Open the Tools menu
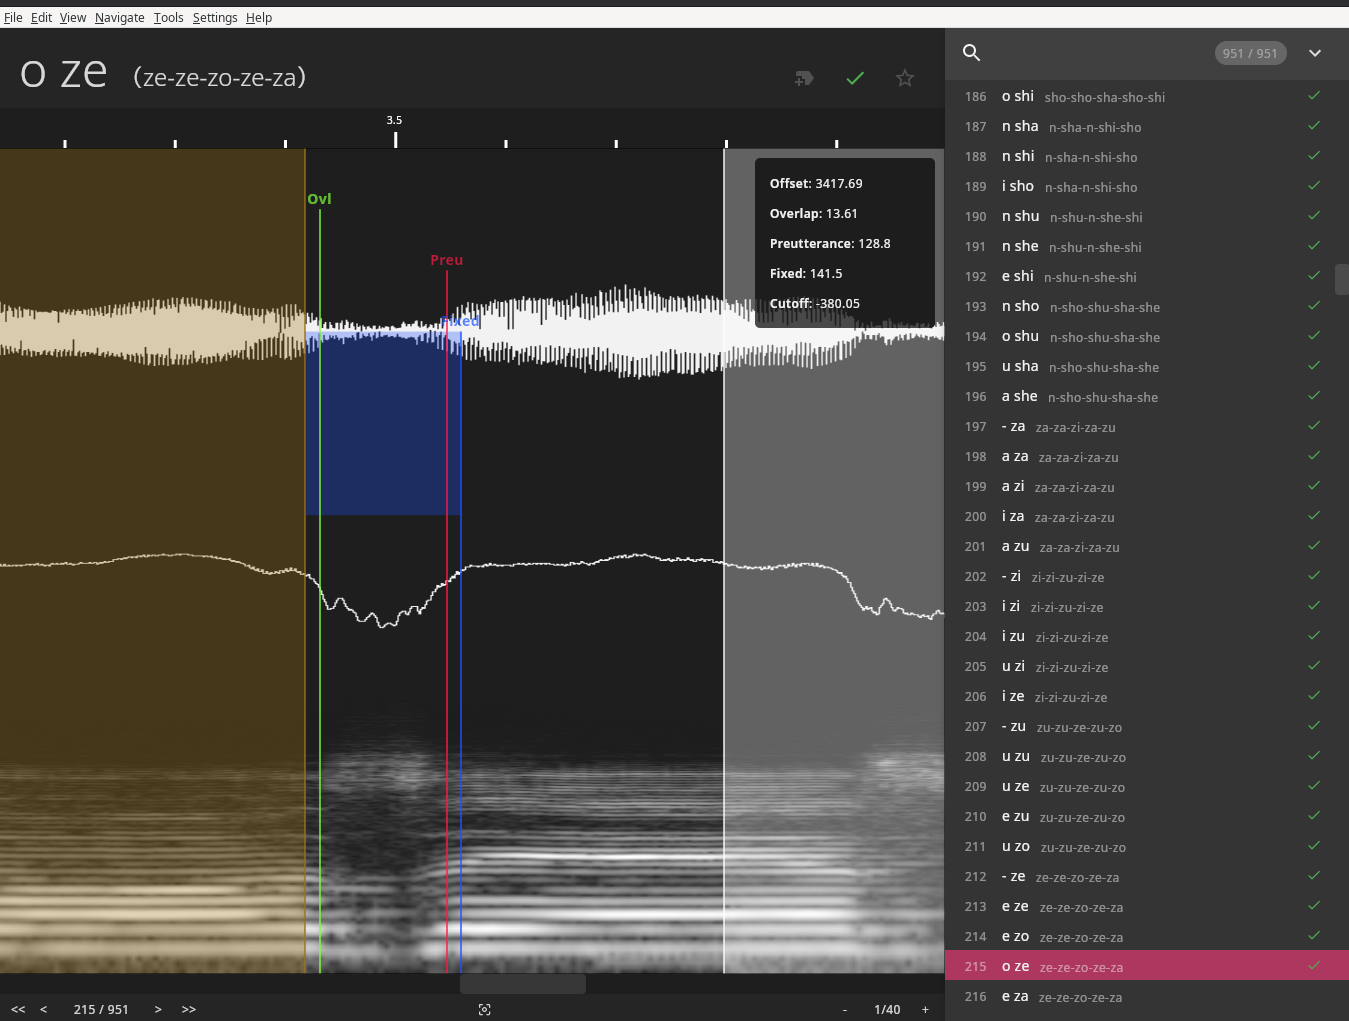This screenshot has width=1349, height=1021. coord(168,18)
